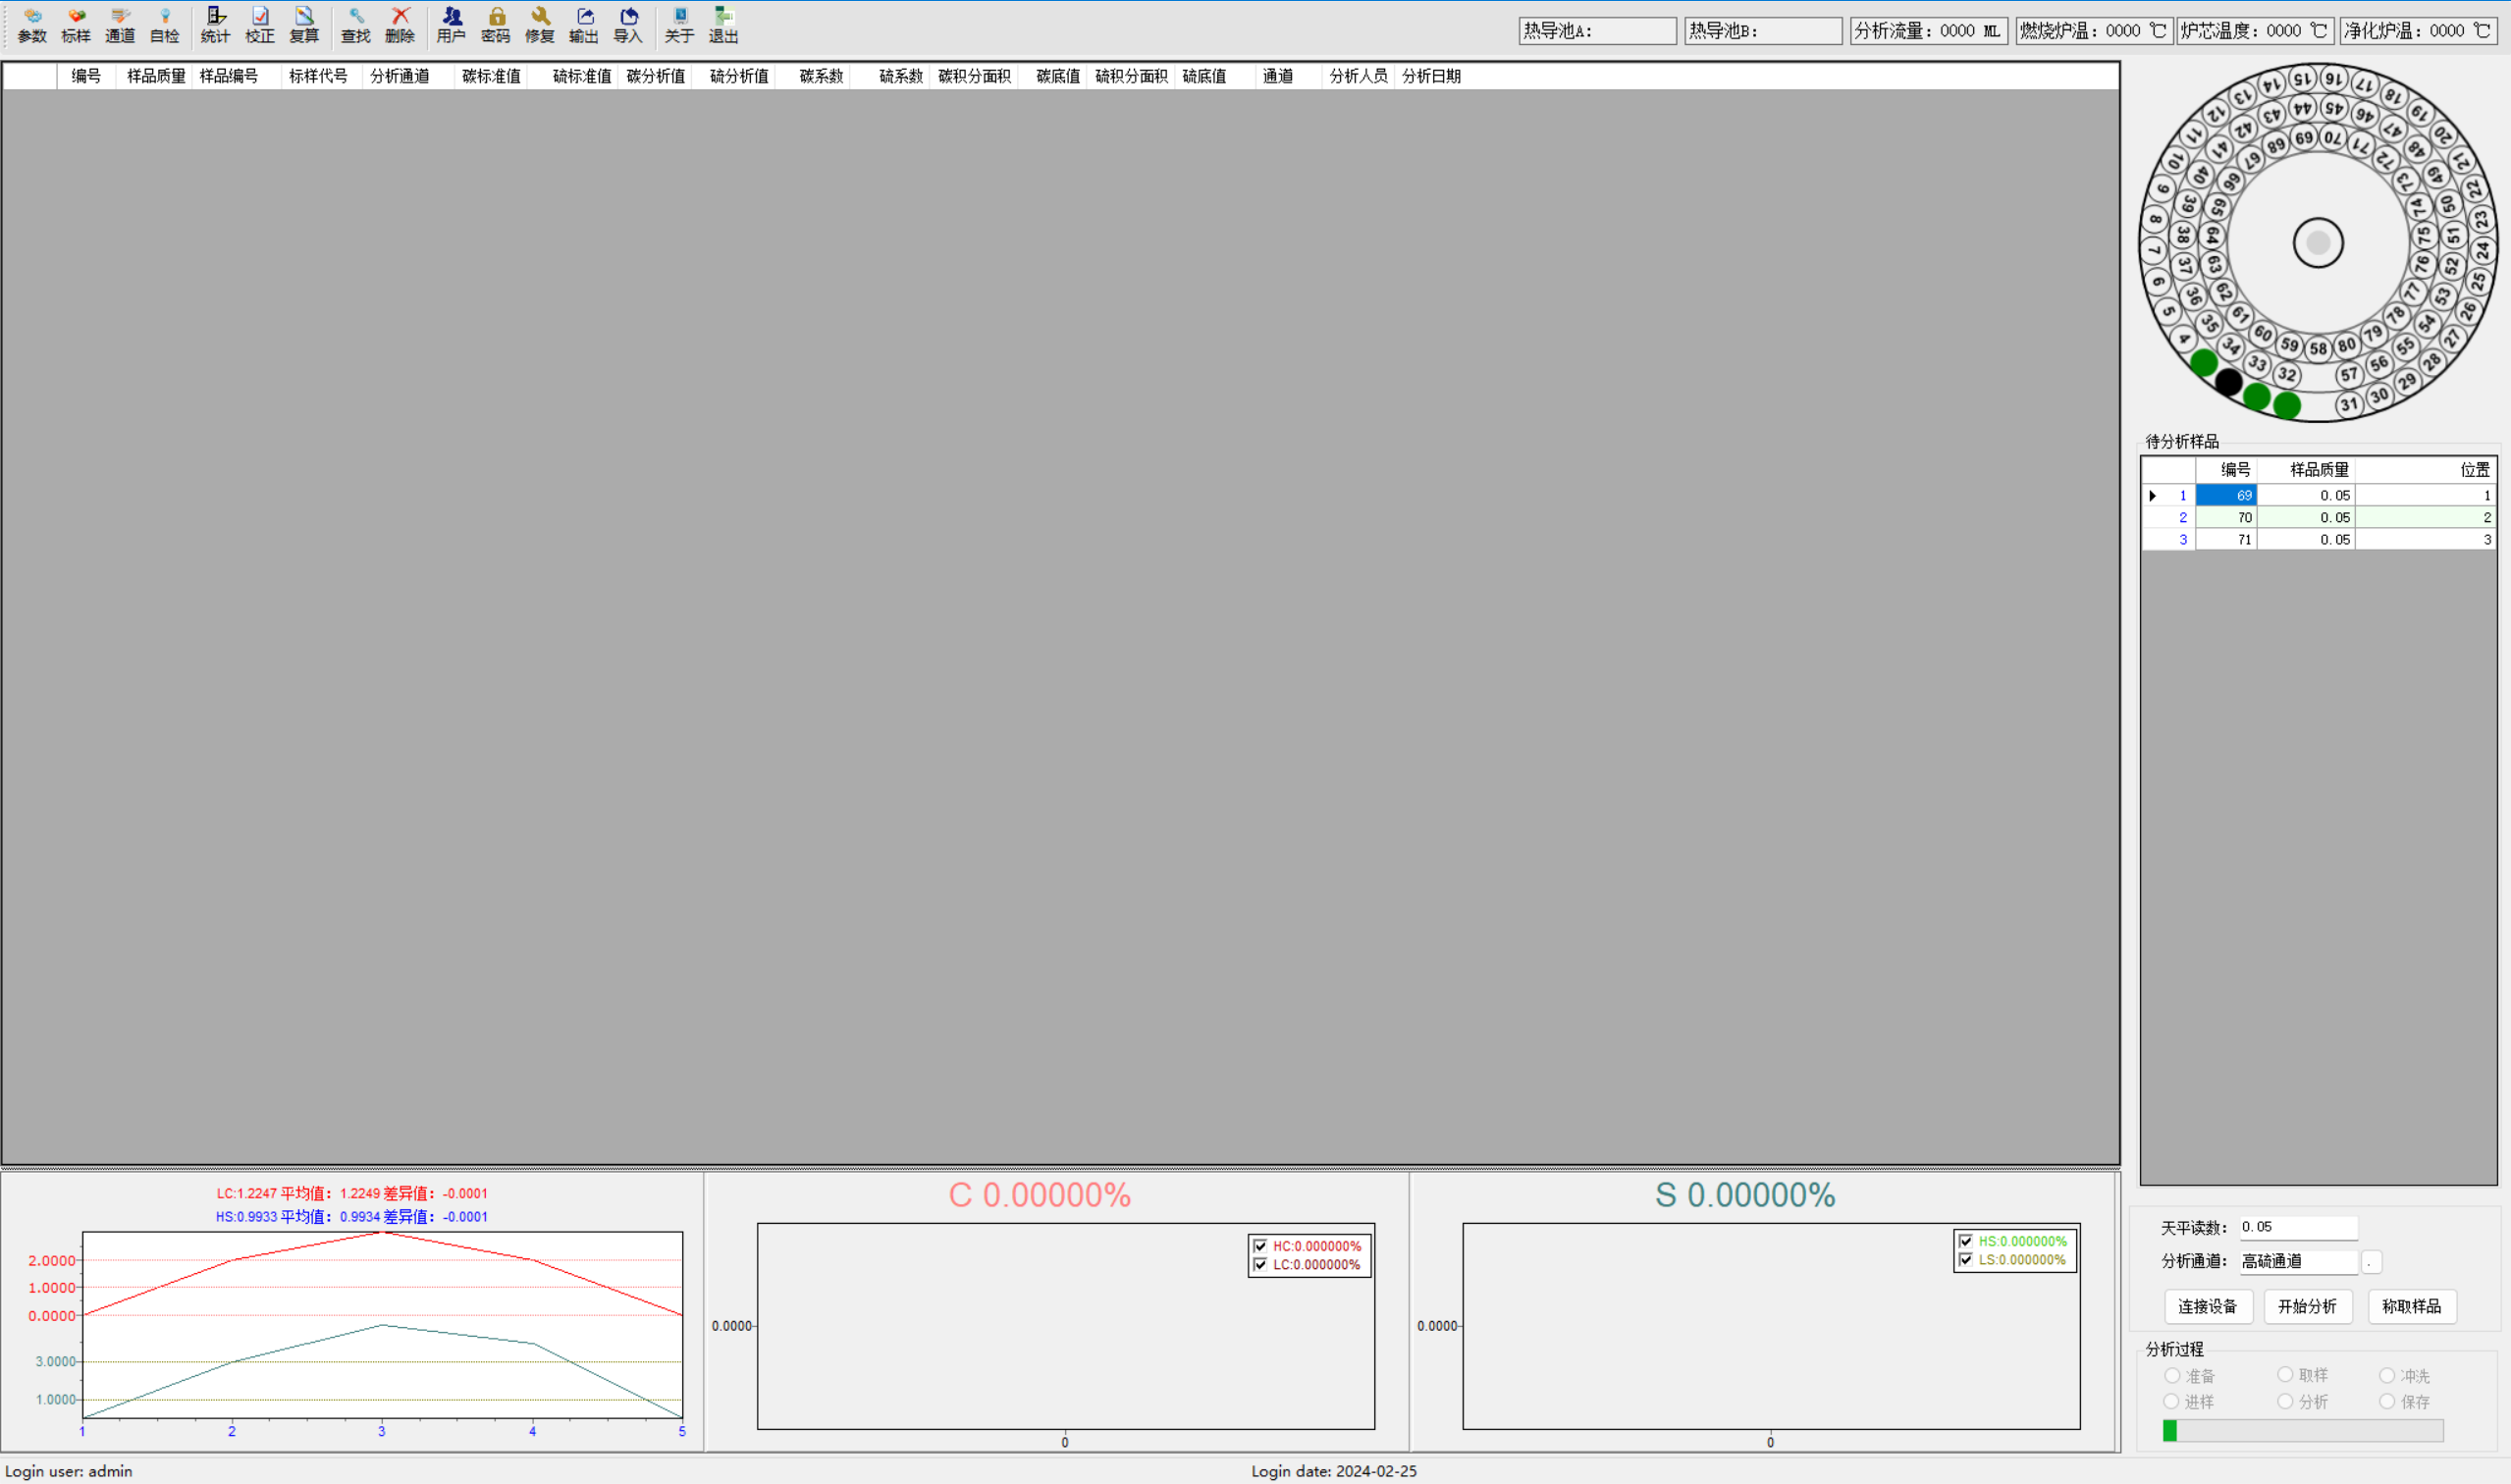Select carousel position 15 on the sample tray
Screen dimensions: 2511x1484
point(2303,78)
